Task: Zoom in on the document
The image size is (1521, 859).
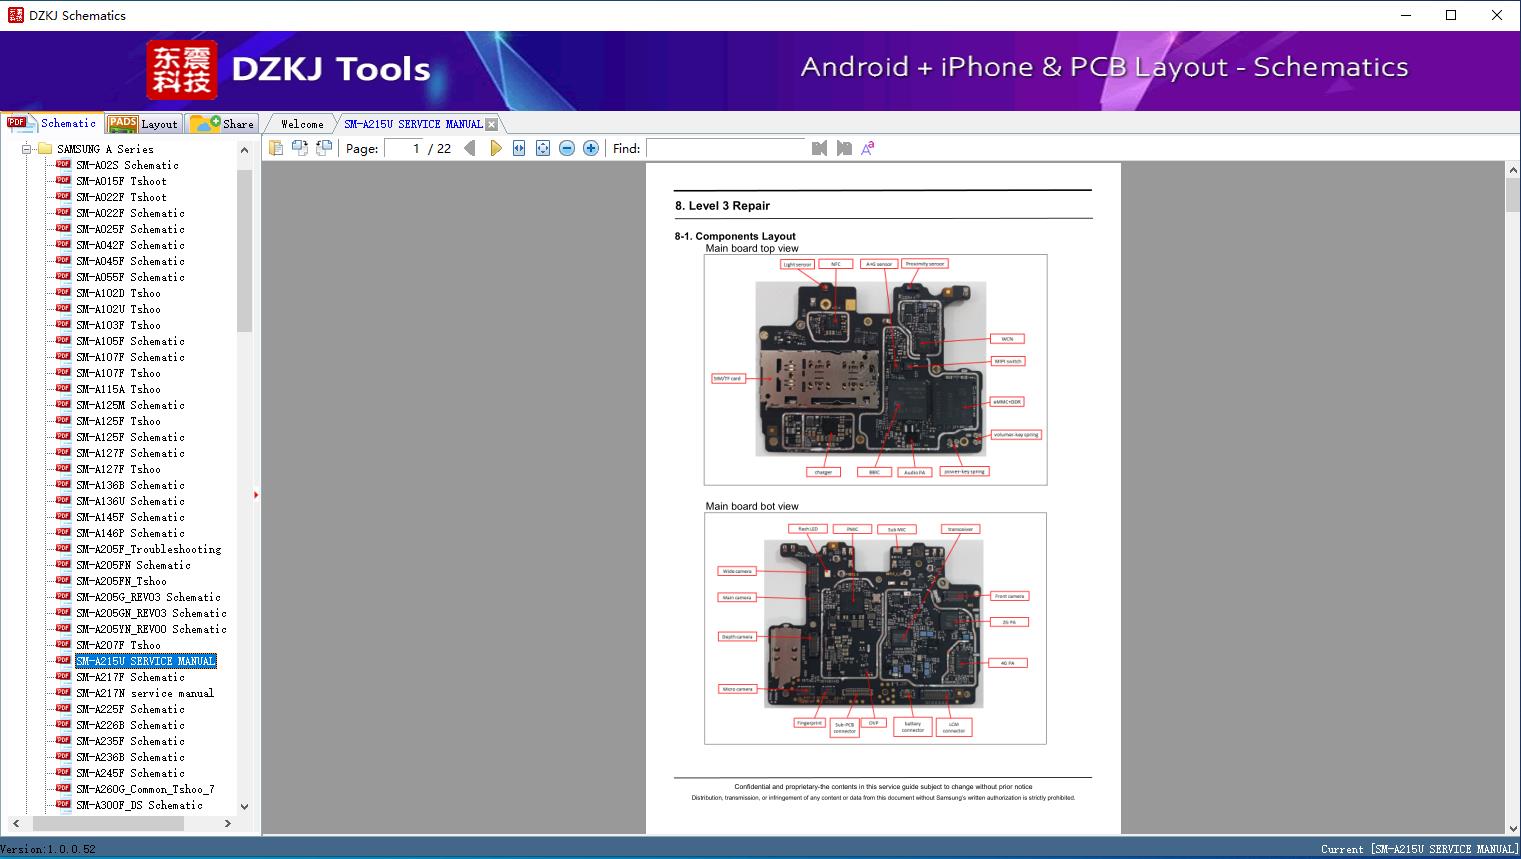Action: 591,148
